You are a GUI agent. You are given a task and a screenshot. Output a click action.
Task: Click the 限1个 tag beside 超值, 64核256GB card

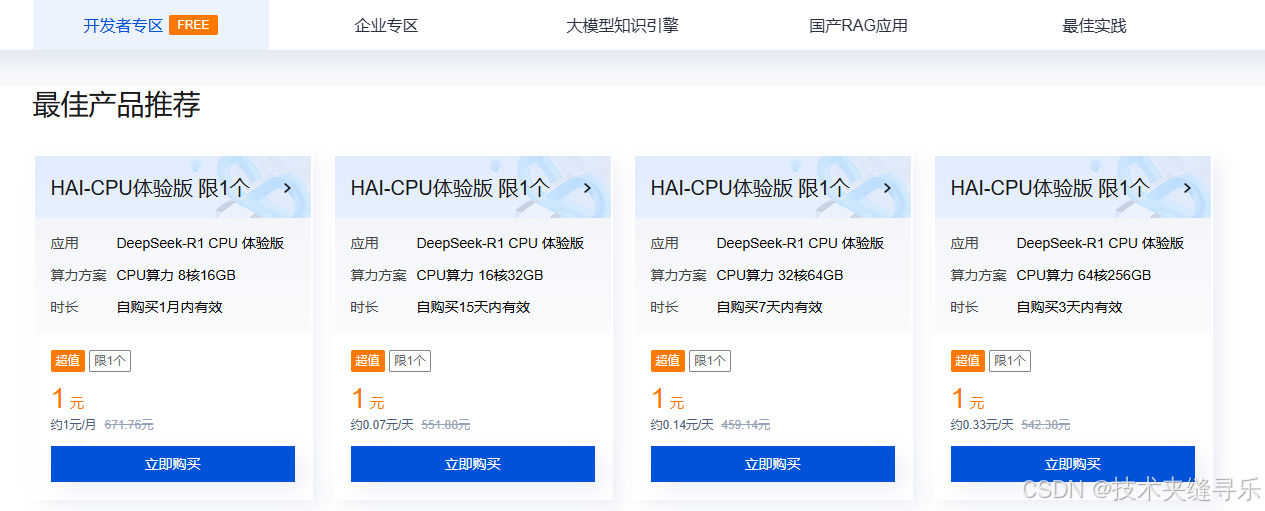[x=1010, y=361]
